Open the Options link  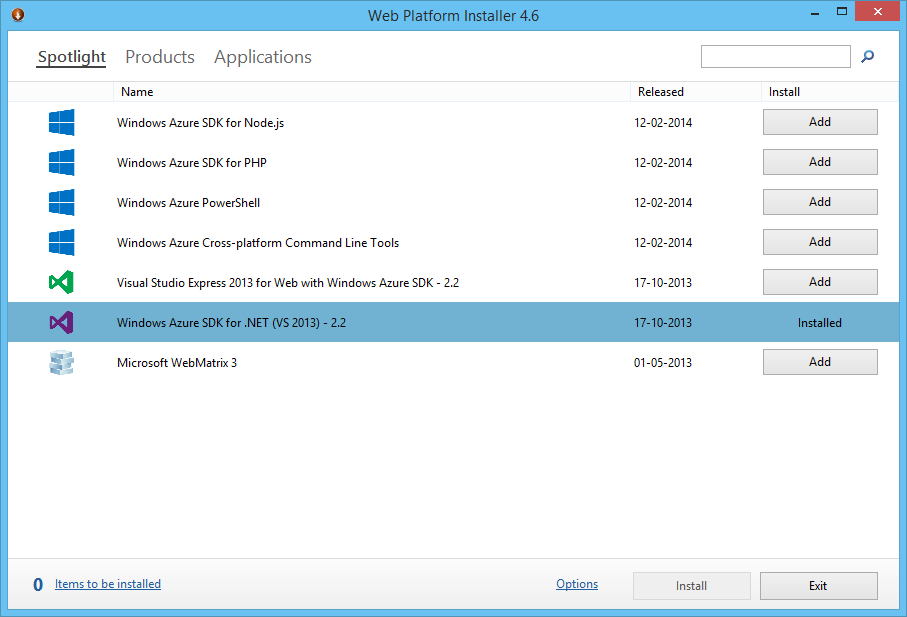point(577,584)
